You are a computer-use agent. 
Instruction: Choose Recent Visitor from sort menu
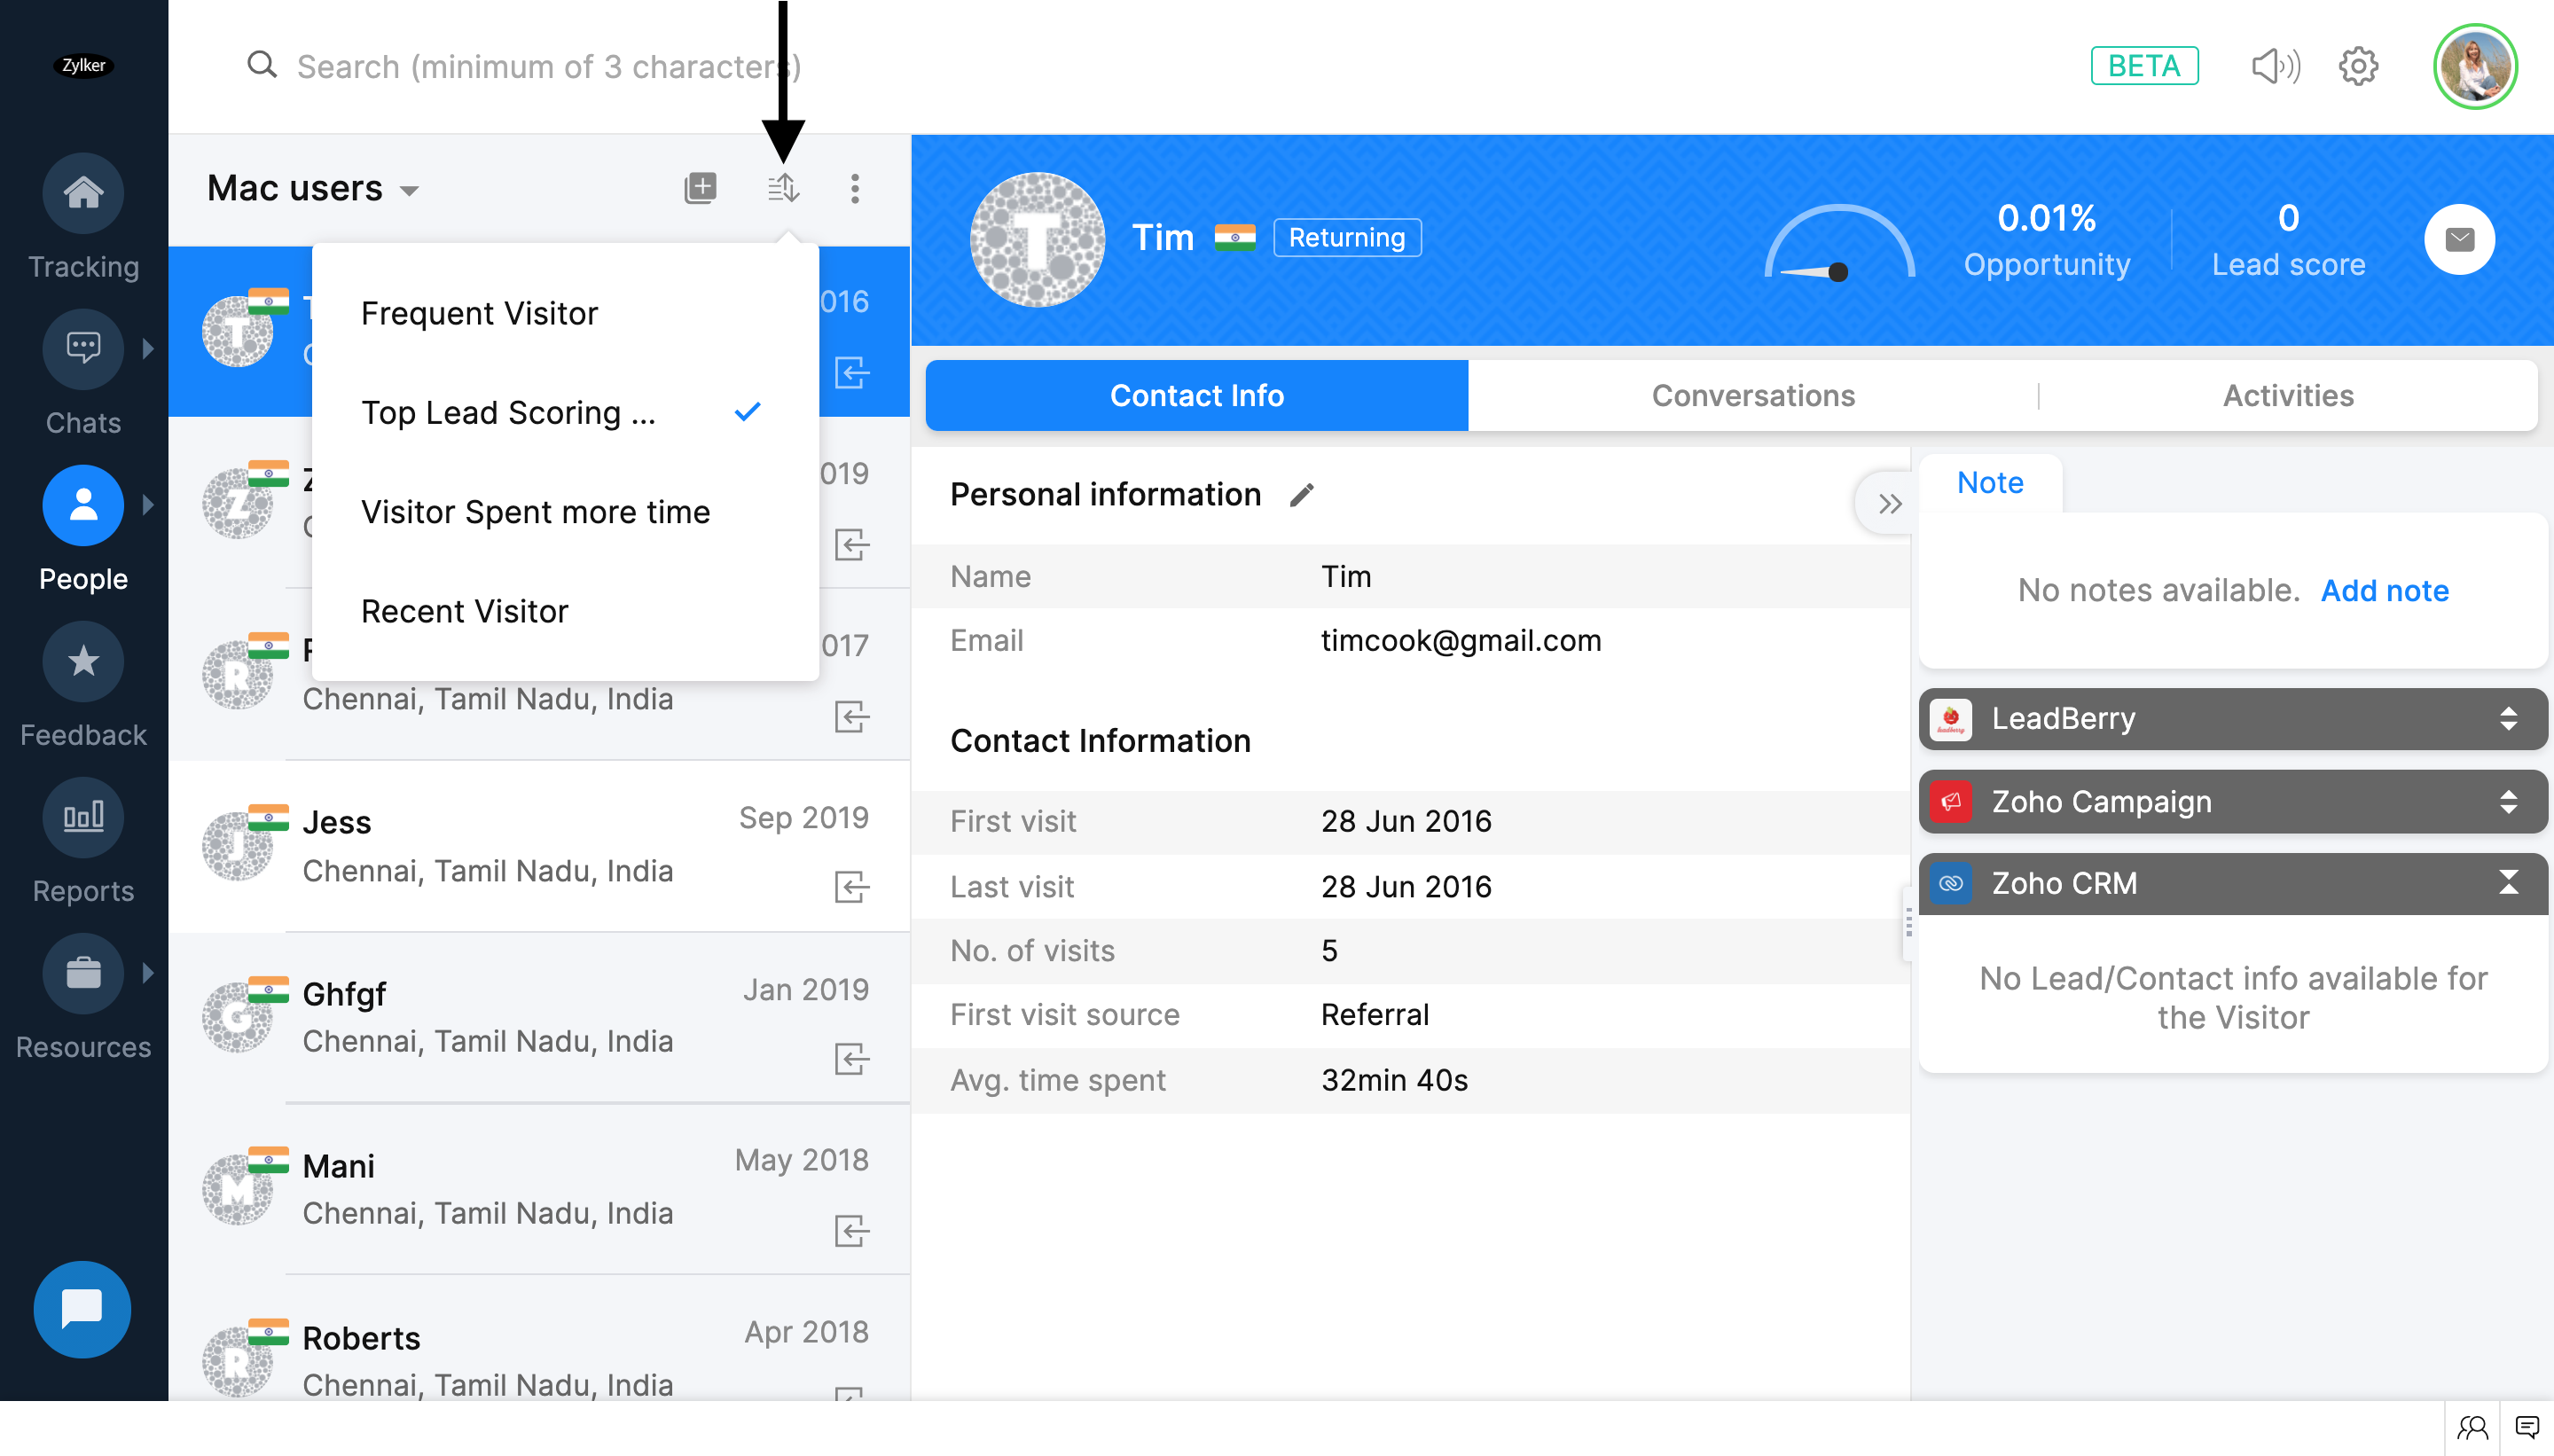tap(464, 611)
